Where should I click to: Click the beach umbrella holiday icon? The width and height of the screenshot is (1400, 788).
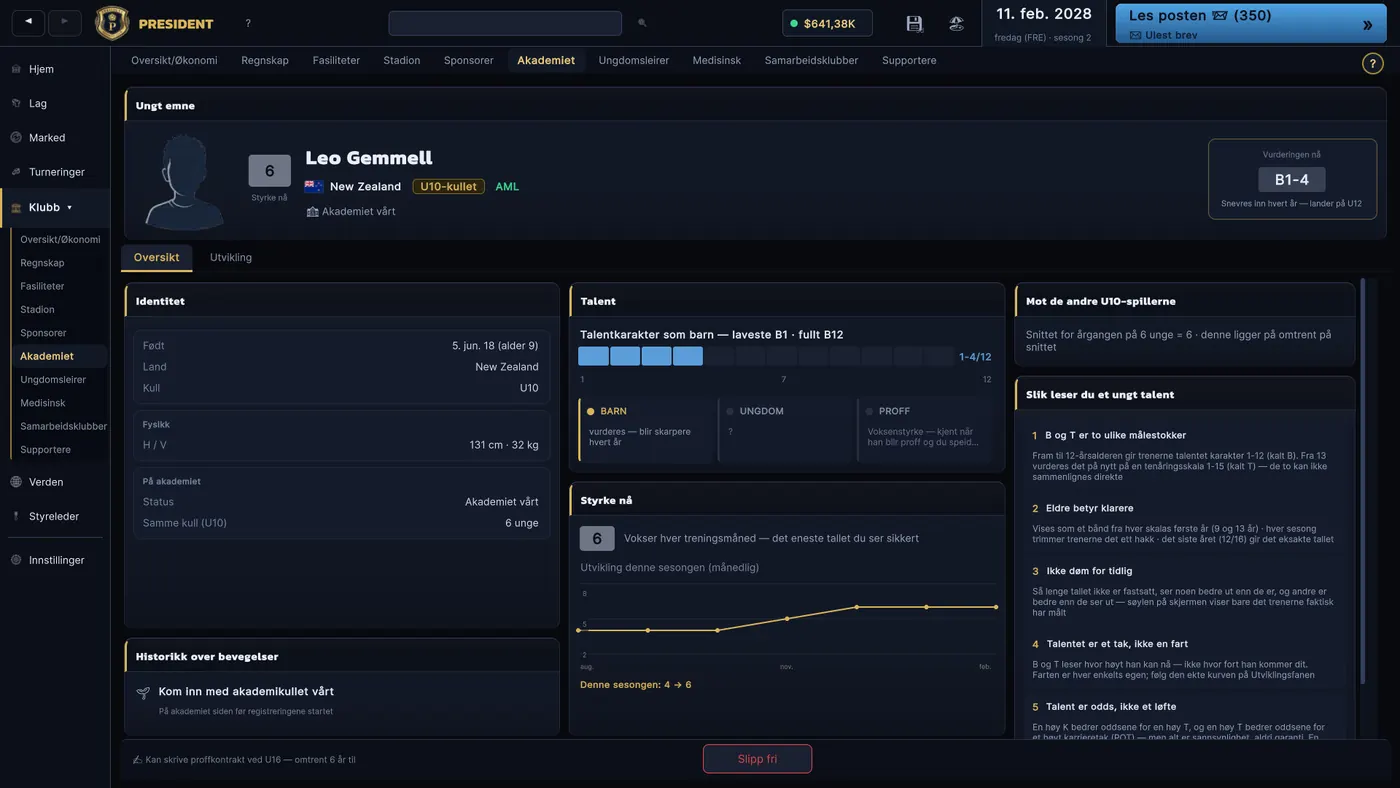click(957, 23)
